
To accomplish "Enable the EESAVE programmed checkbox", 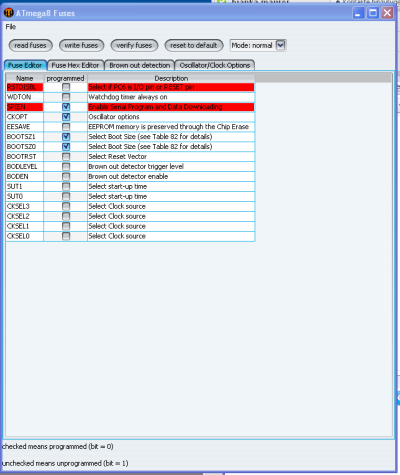I will [x=66, y=127].
